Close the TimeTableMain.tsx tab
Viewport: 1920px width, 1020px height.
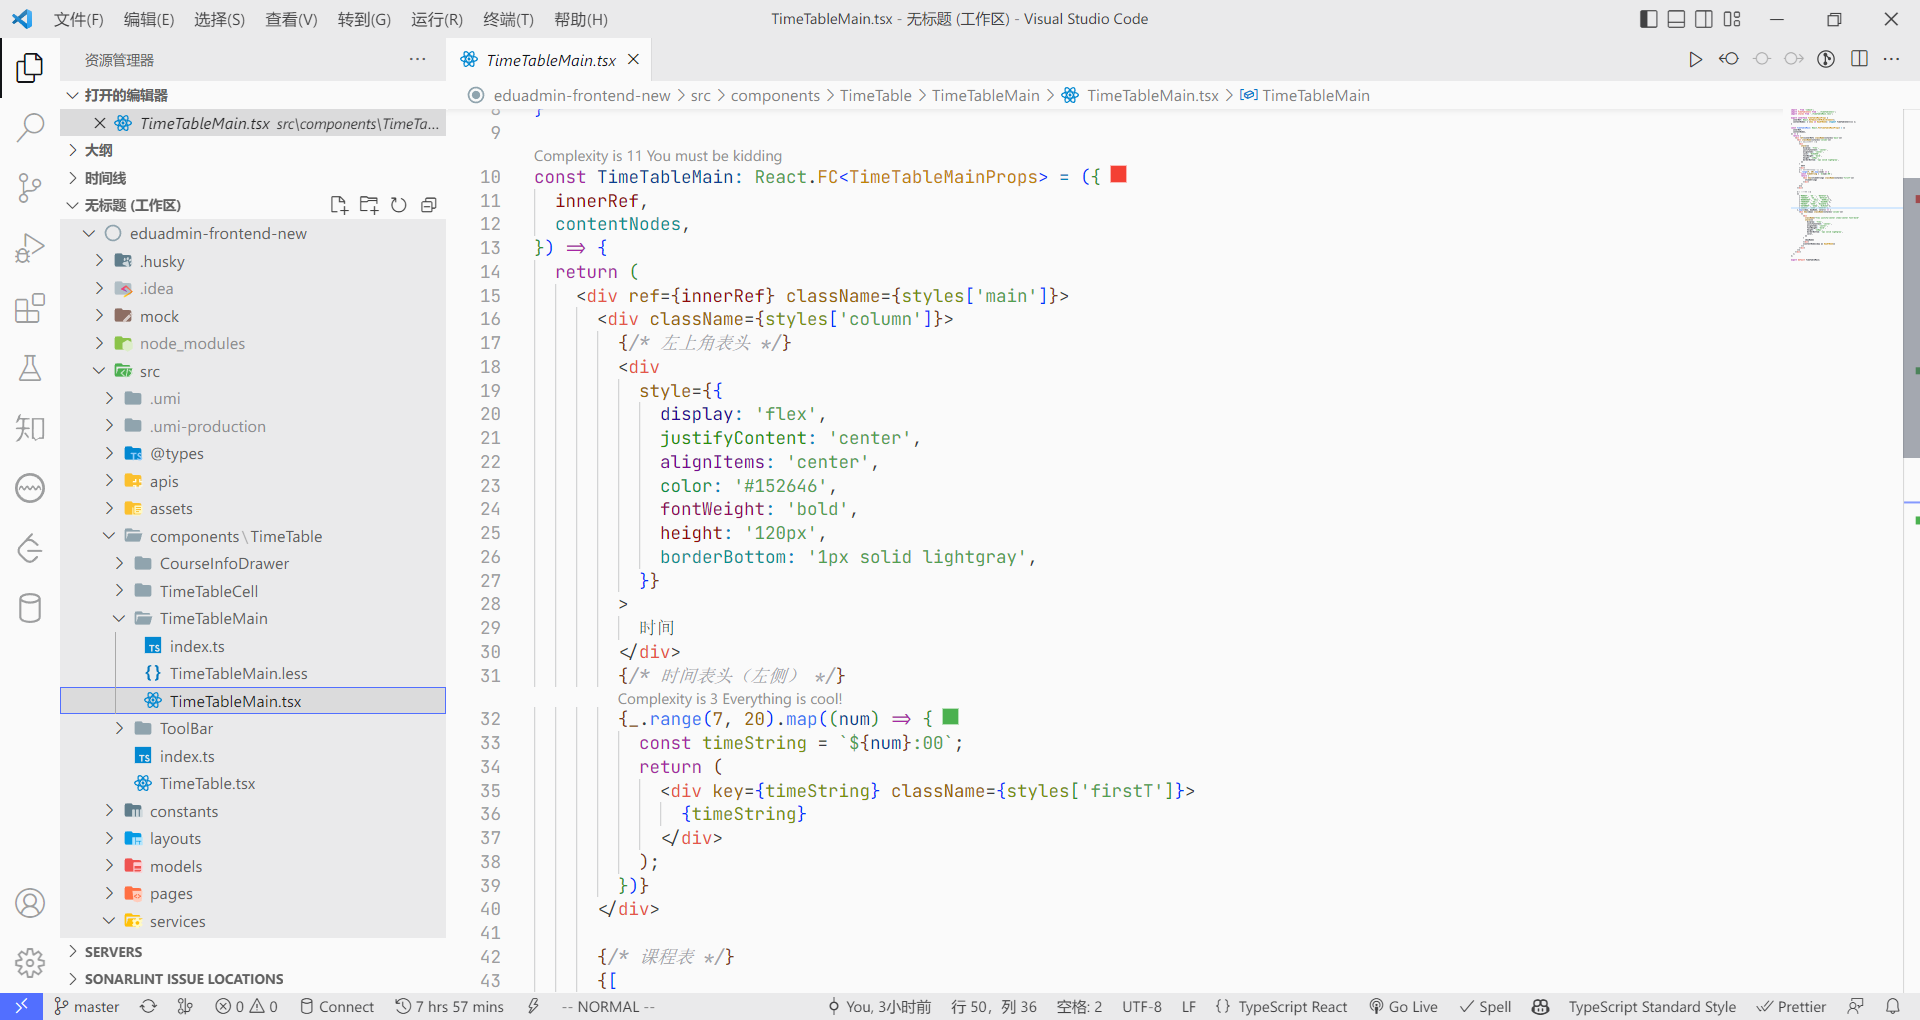[x=633, y=60]
